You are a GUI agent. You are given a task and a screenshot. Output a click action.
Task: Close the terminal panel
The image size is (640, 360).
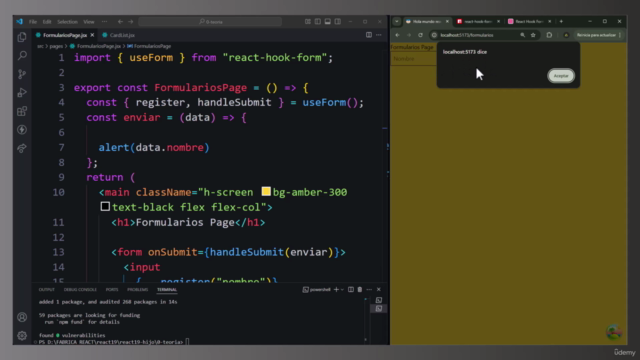[x=379, y=289]
